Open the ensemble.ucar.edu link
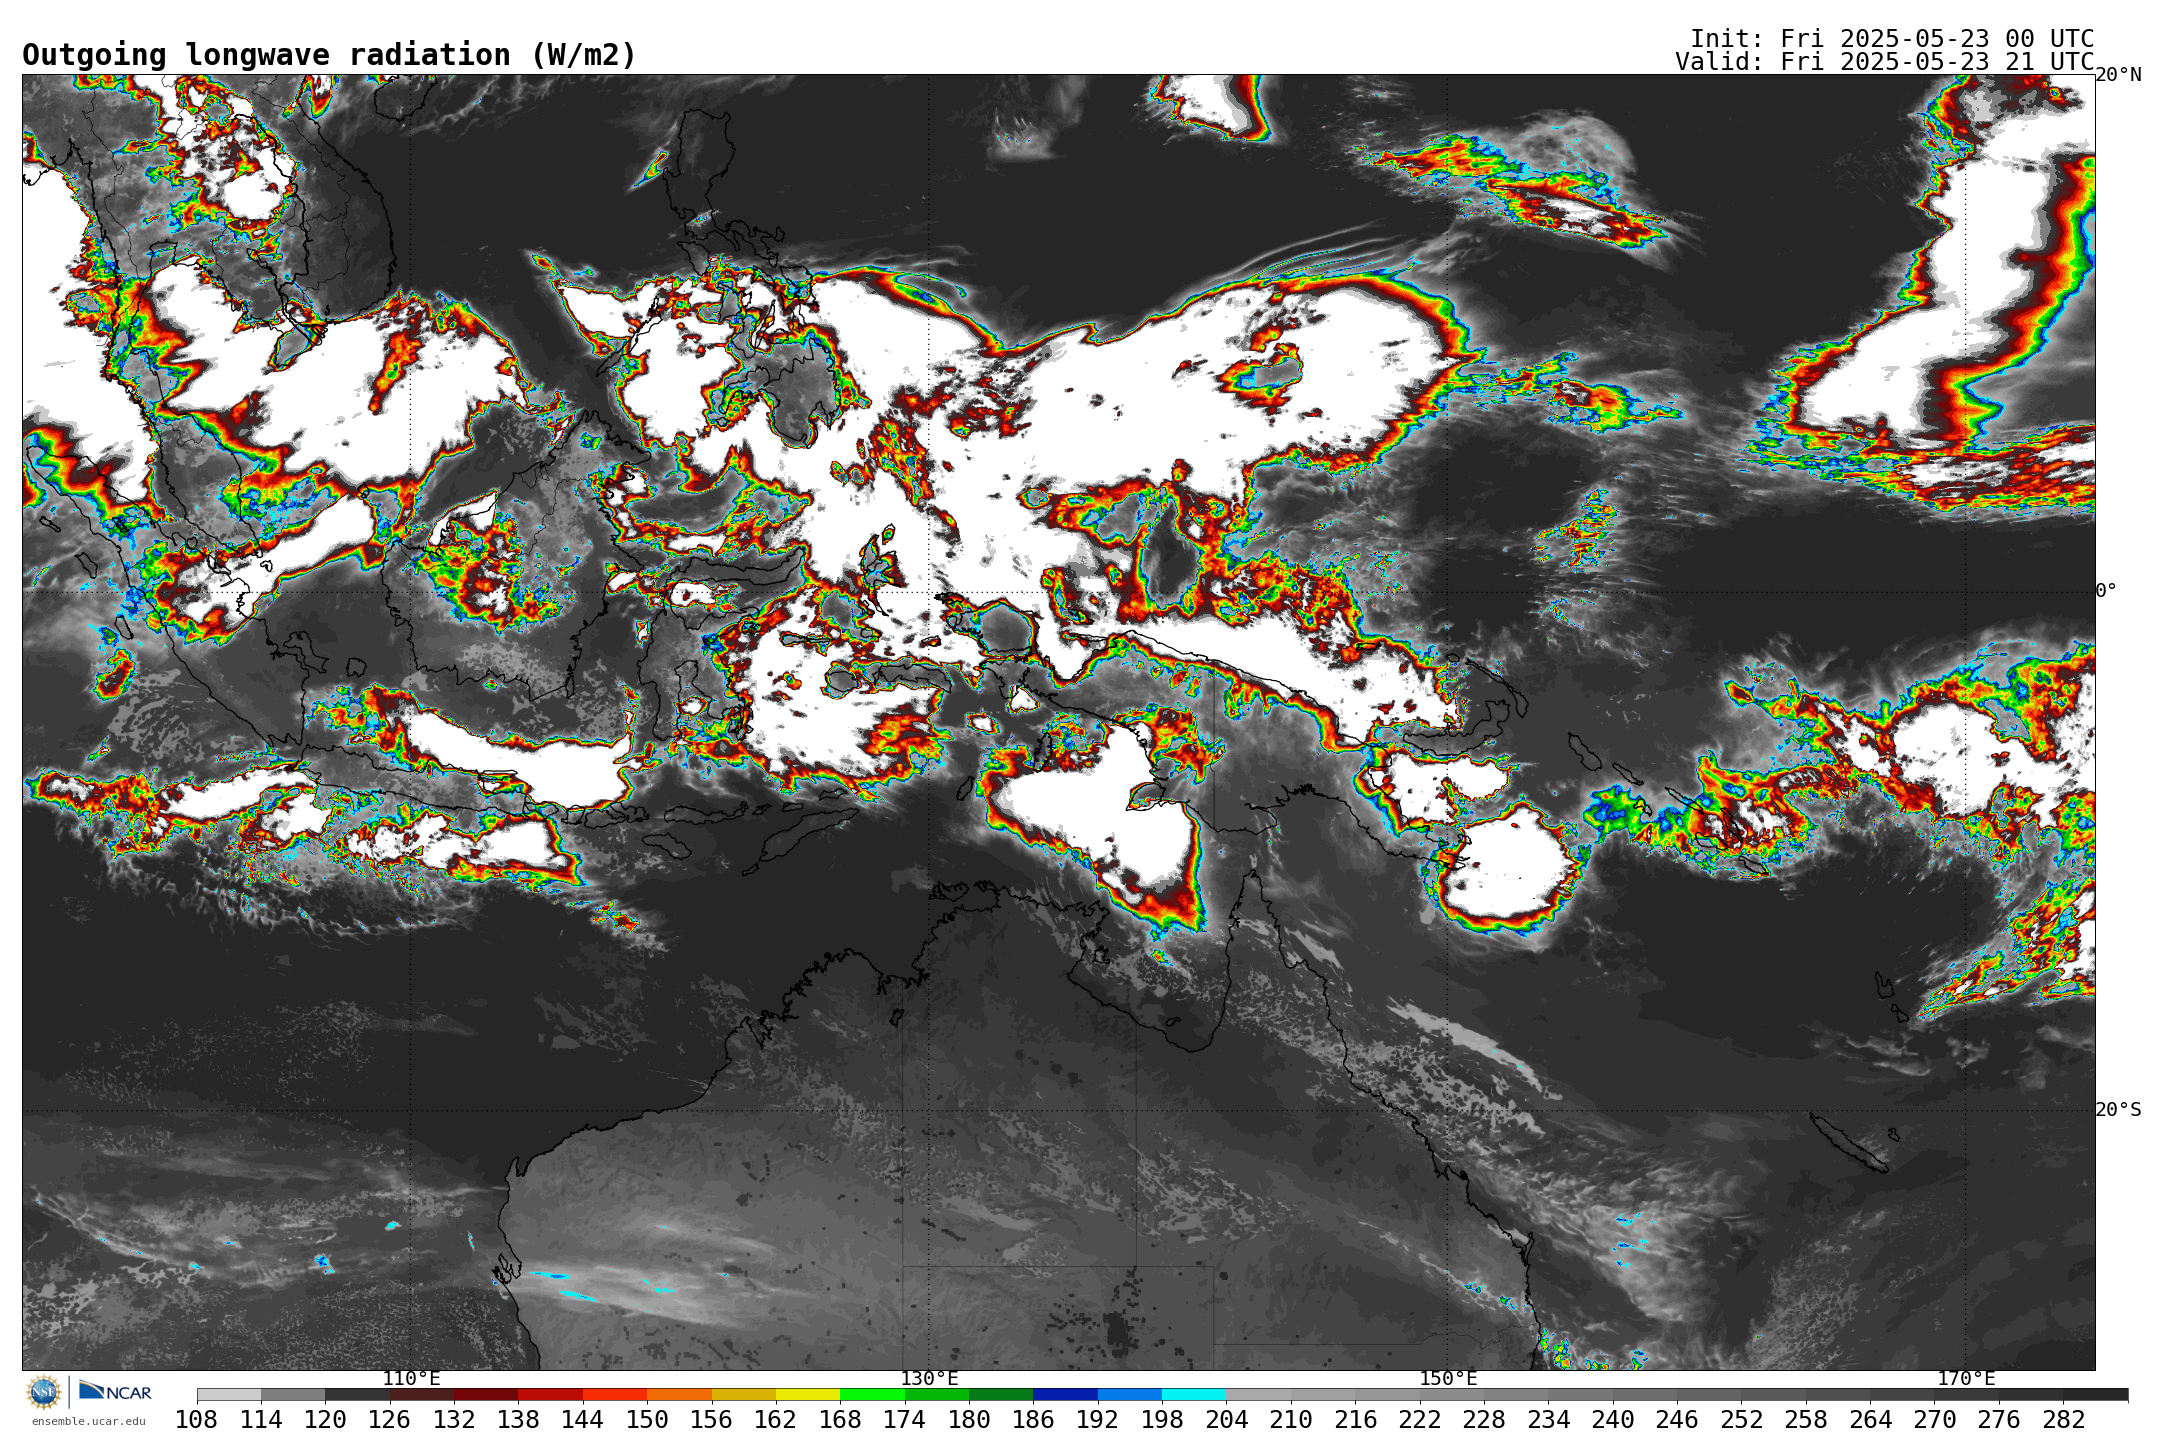 click(88, 1421)
